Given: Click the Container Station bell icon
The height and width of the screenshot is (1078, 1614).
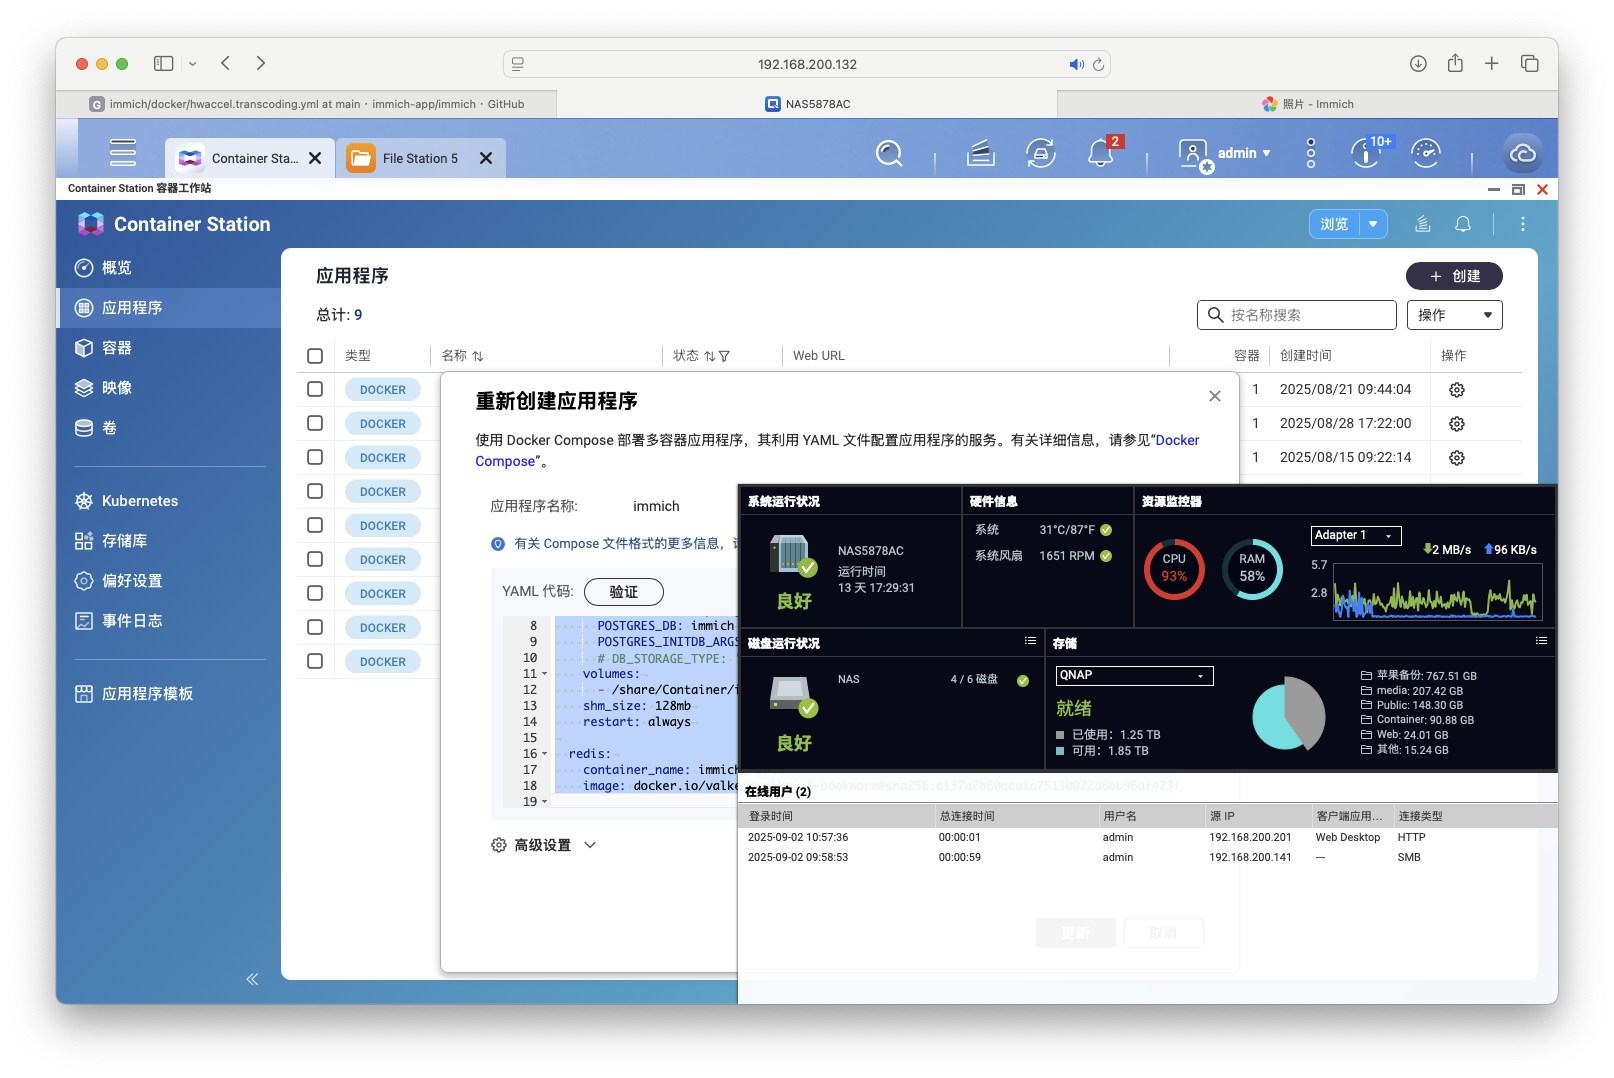Looking at the screenshot, I should [1462, 224].
